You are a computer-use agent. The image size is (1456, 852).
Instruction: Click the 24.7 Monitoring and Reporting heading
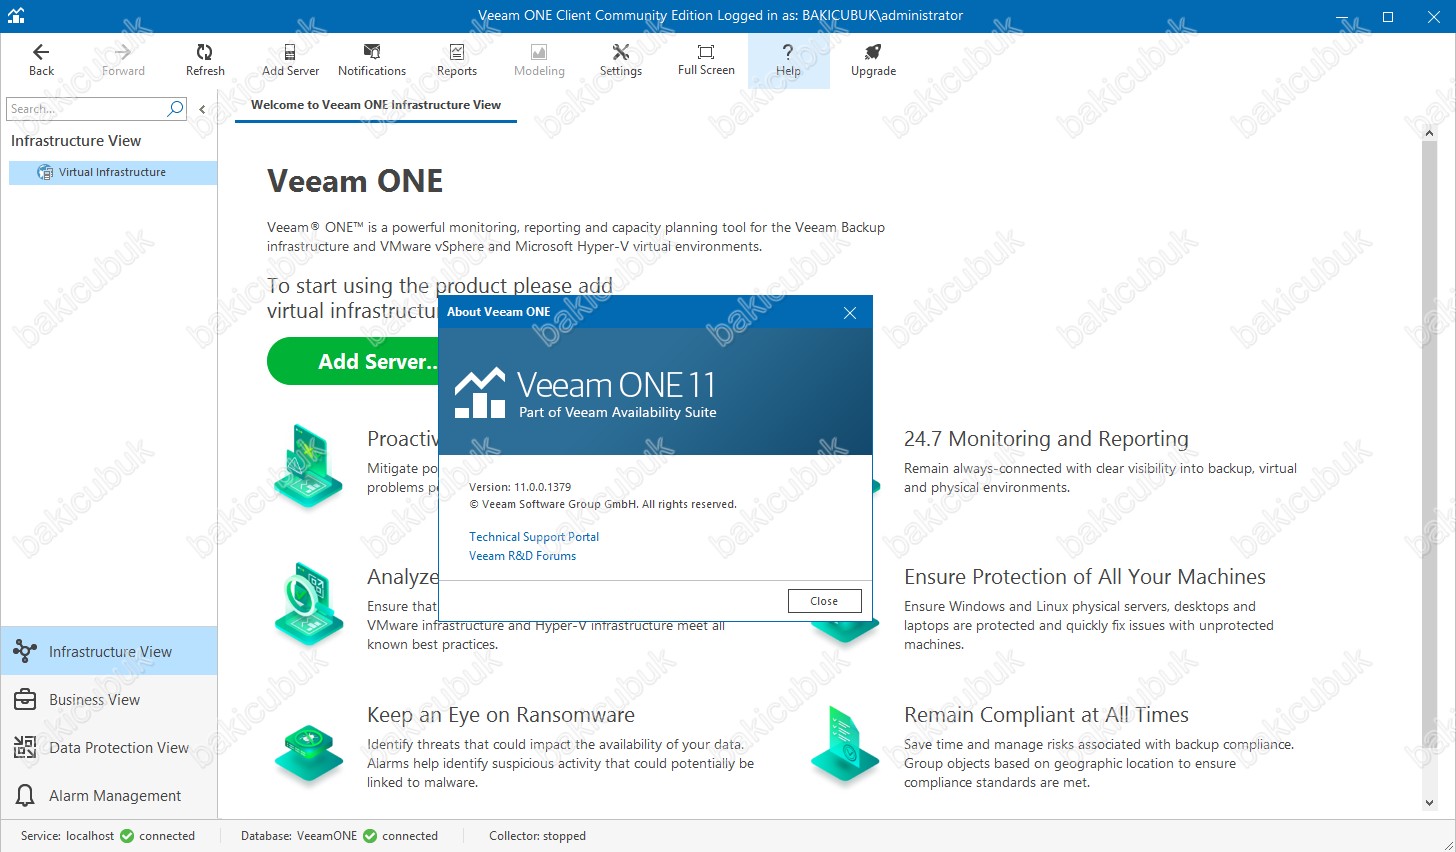point(1046,439)
